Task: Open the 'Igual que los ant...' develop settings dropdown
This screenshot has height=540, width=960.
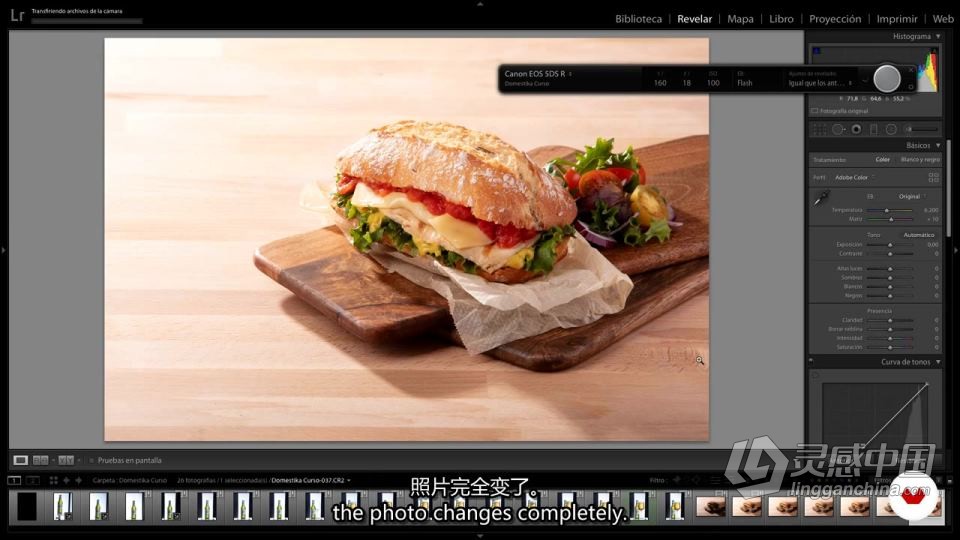Action: tap(820, 83)
